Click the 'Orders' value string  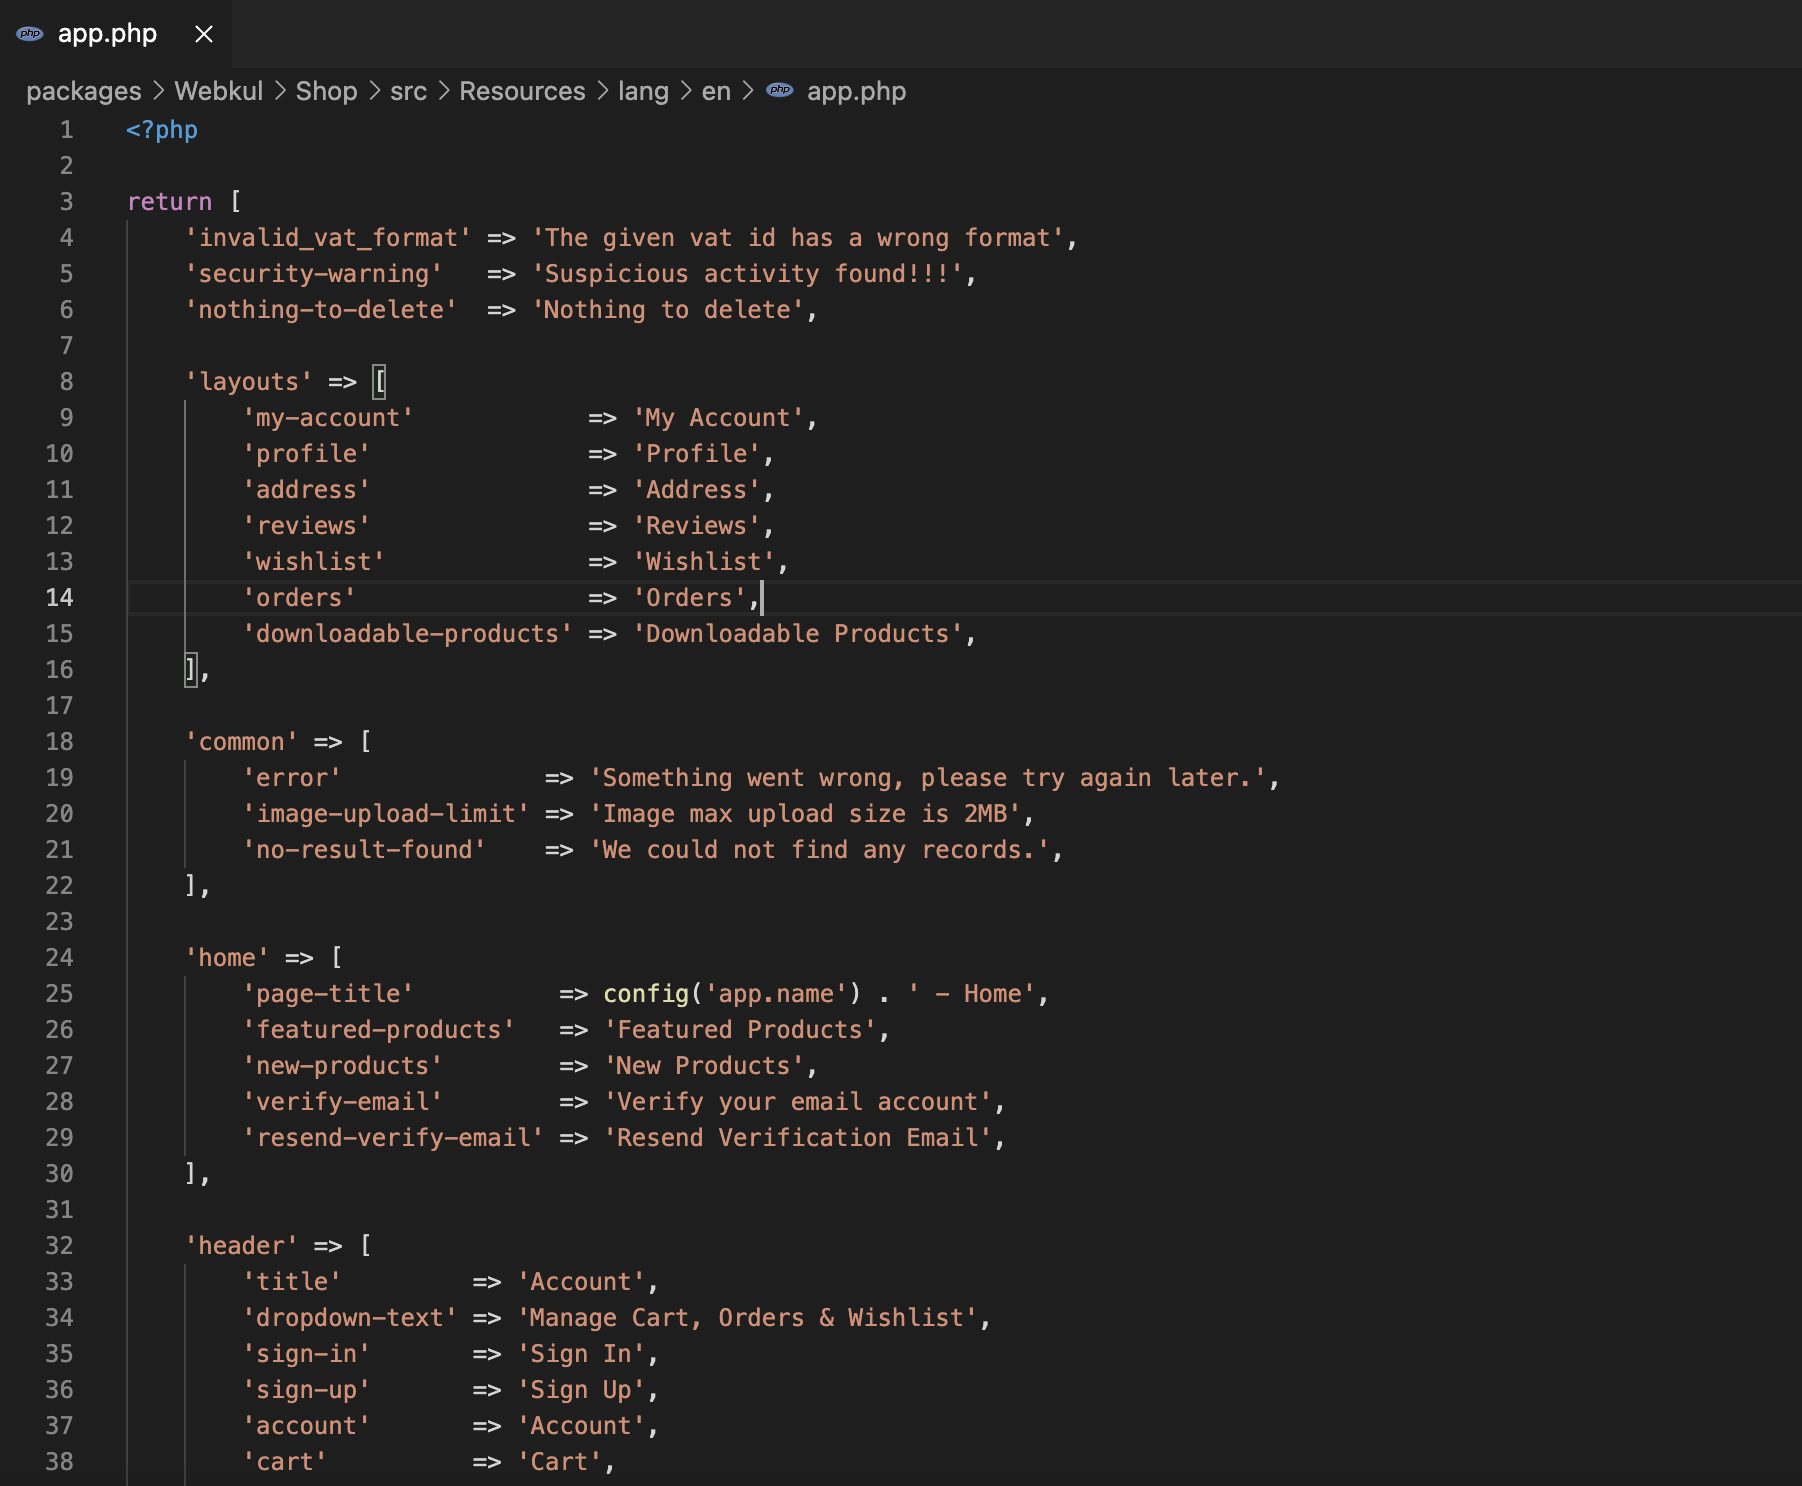(x=690, y=598)
